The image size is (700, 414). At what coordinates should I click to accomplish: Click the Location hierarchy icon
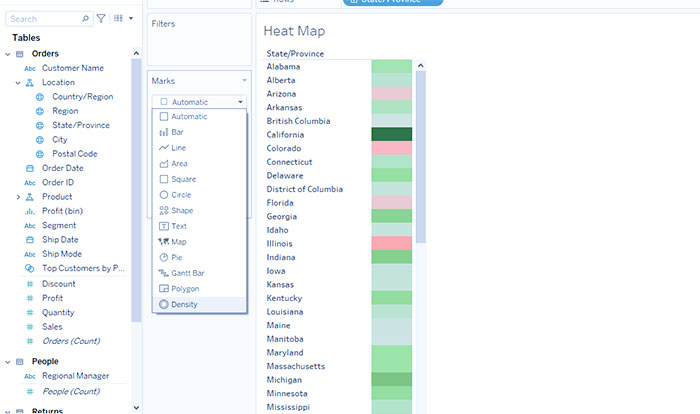click(29, 83)
